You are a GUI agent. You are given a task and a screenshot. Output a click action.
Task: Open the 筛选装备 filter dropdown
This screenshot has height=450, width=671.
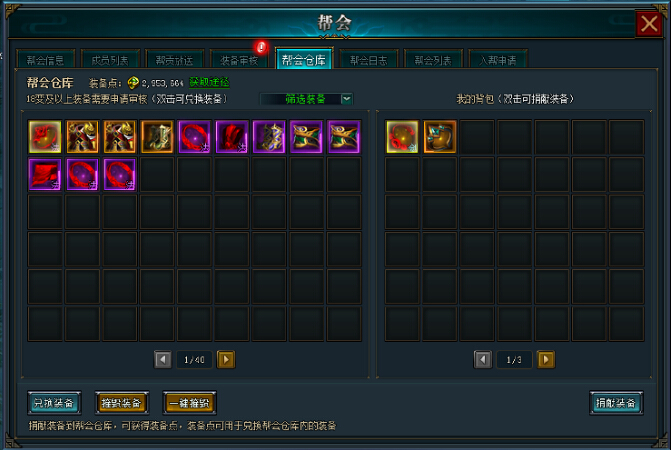(x=306, y=99)
